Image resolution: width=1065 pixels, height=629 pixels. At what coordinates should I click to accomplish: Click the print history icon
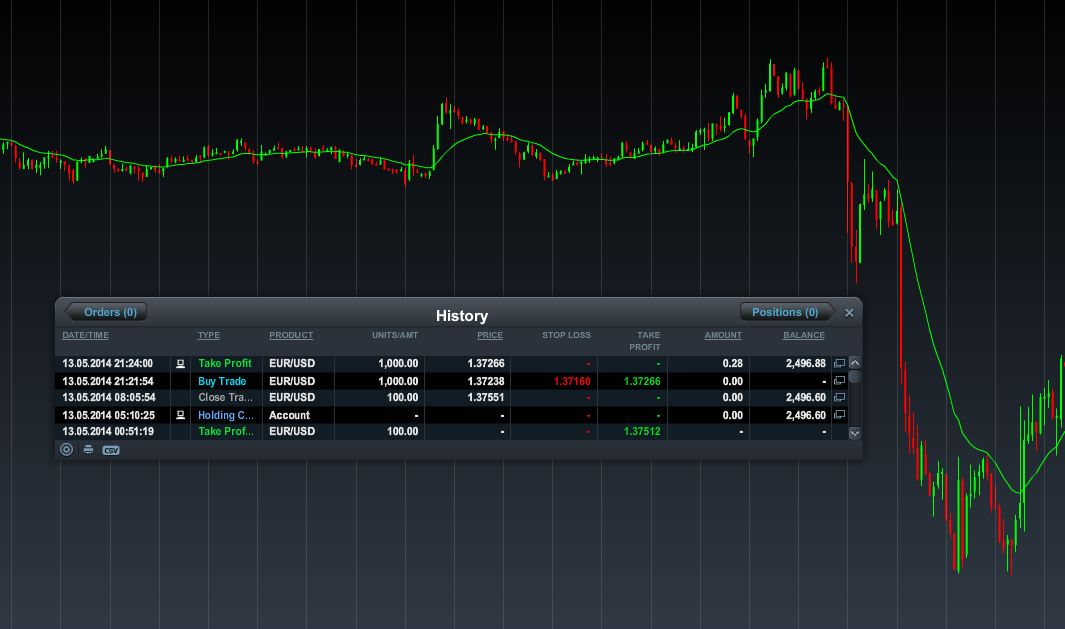88,450
